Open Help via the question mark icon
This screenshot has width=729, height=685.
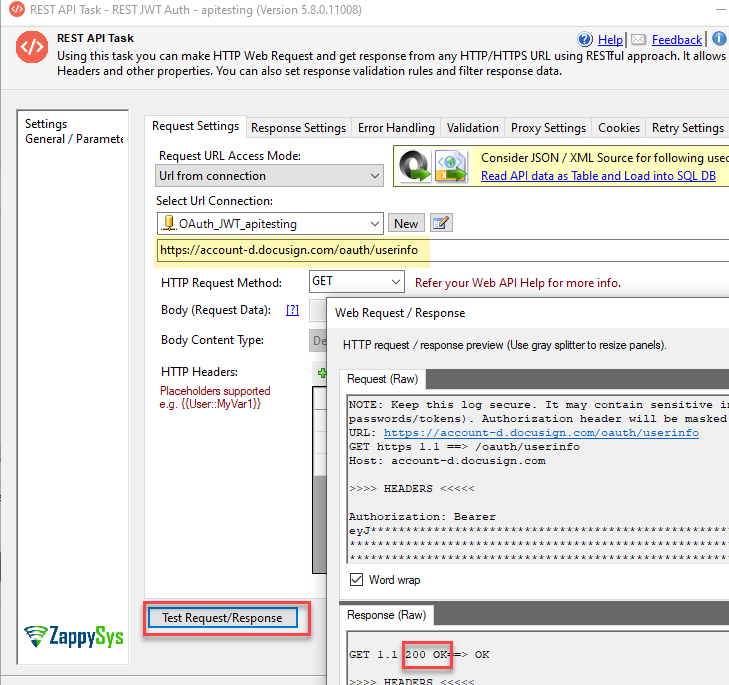coord(585,40)
